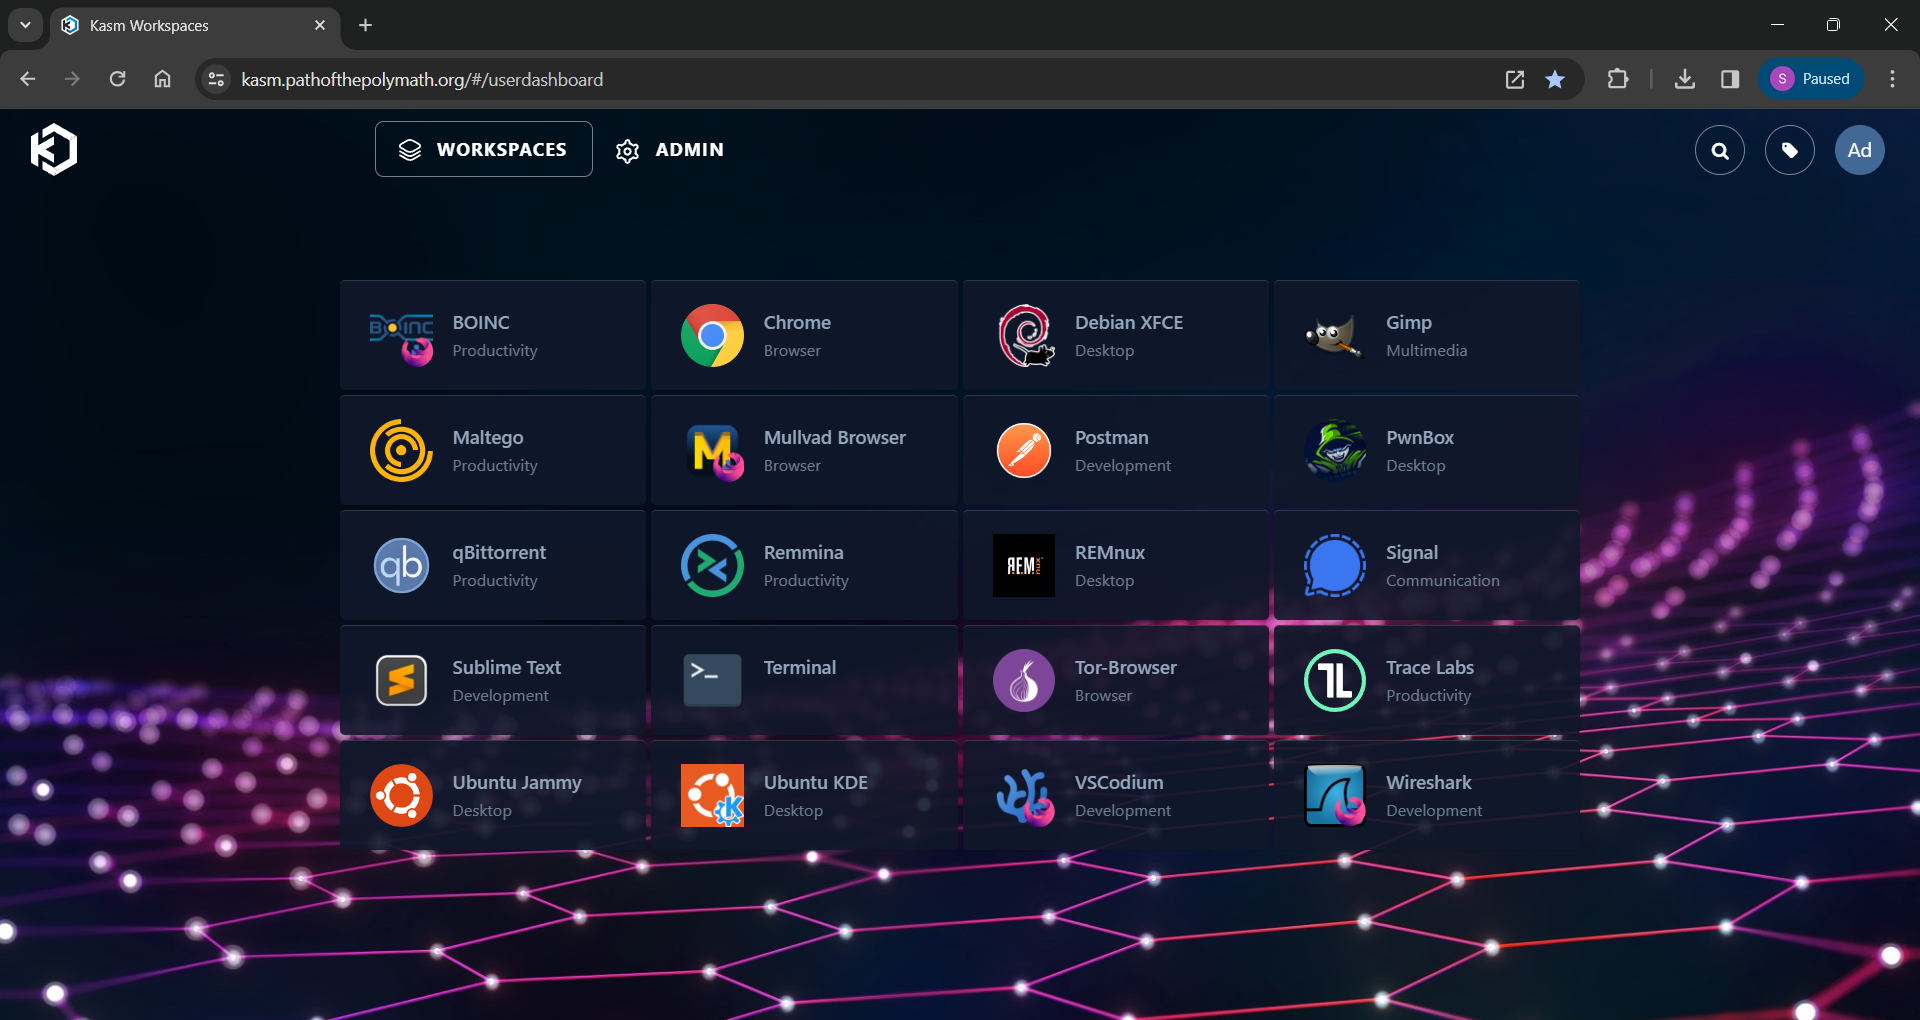This screenshot has width=1920, height=1020.
Task: Open the Maltego workspace icon
Action: 401,451
